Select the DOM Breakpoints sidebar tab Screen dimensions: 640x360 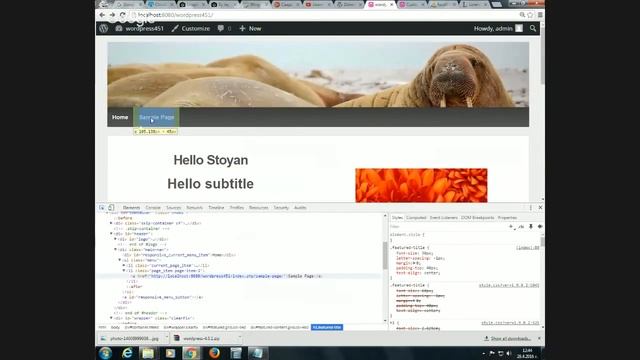coord(478,218)
